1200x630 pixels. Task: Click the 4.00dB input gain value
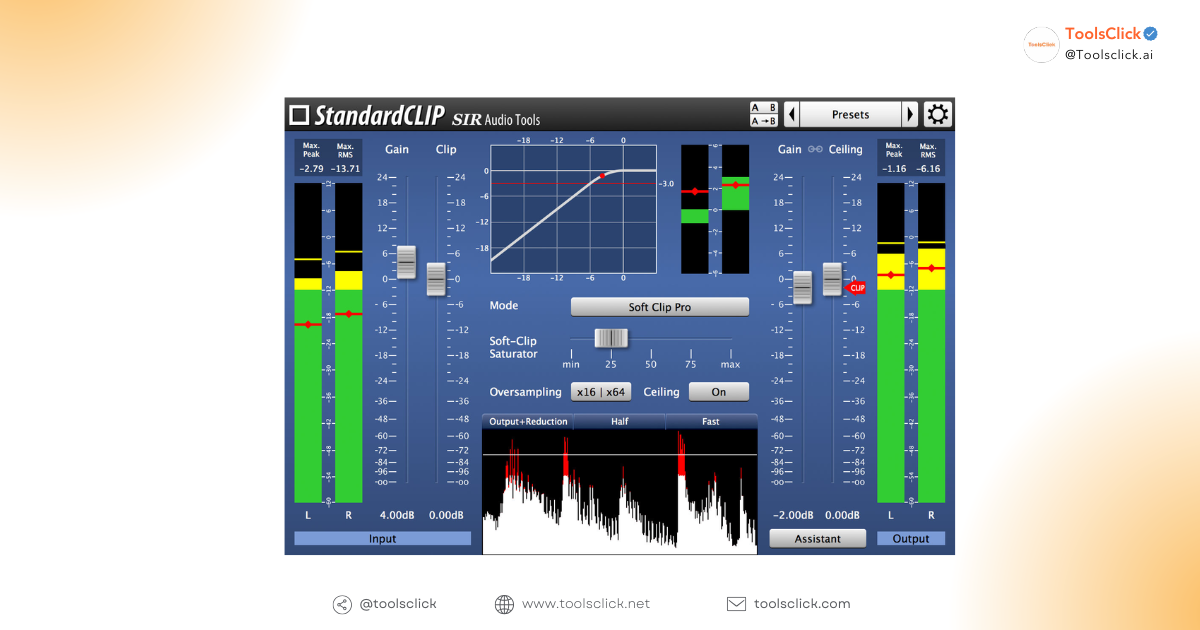[x=397, y=516]
